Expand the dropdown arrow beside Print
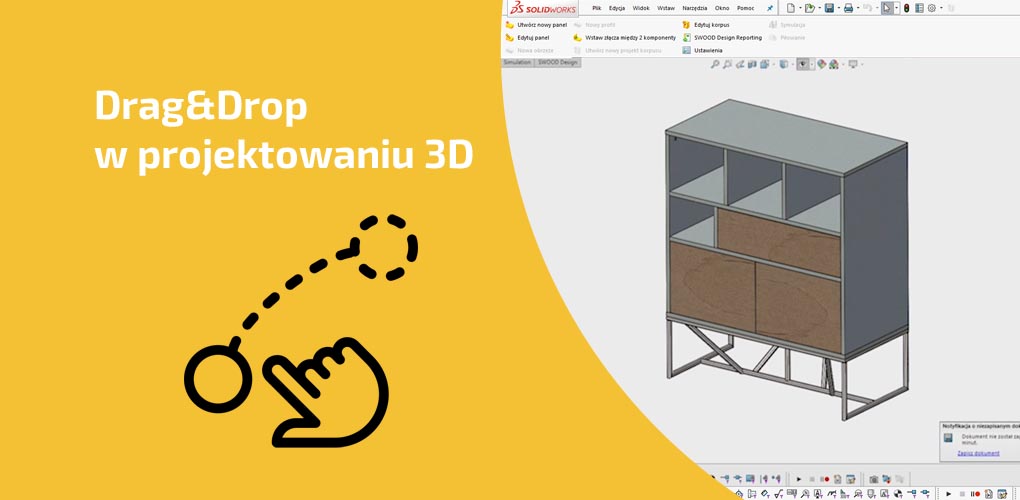 pos(858,8)
